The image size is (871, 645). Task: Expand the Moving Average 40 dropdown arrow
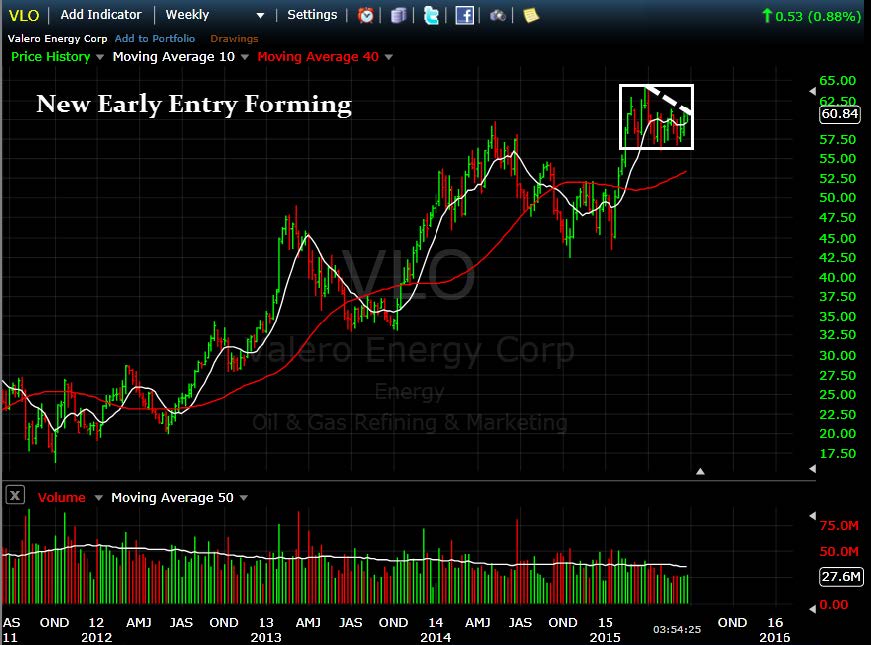click(389, 57)
